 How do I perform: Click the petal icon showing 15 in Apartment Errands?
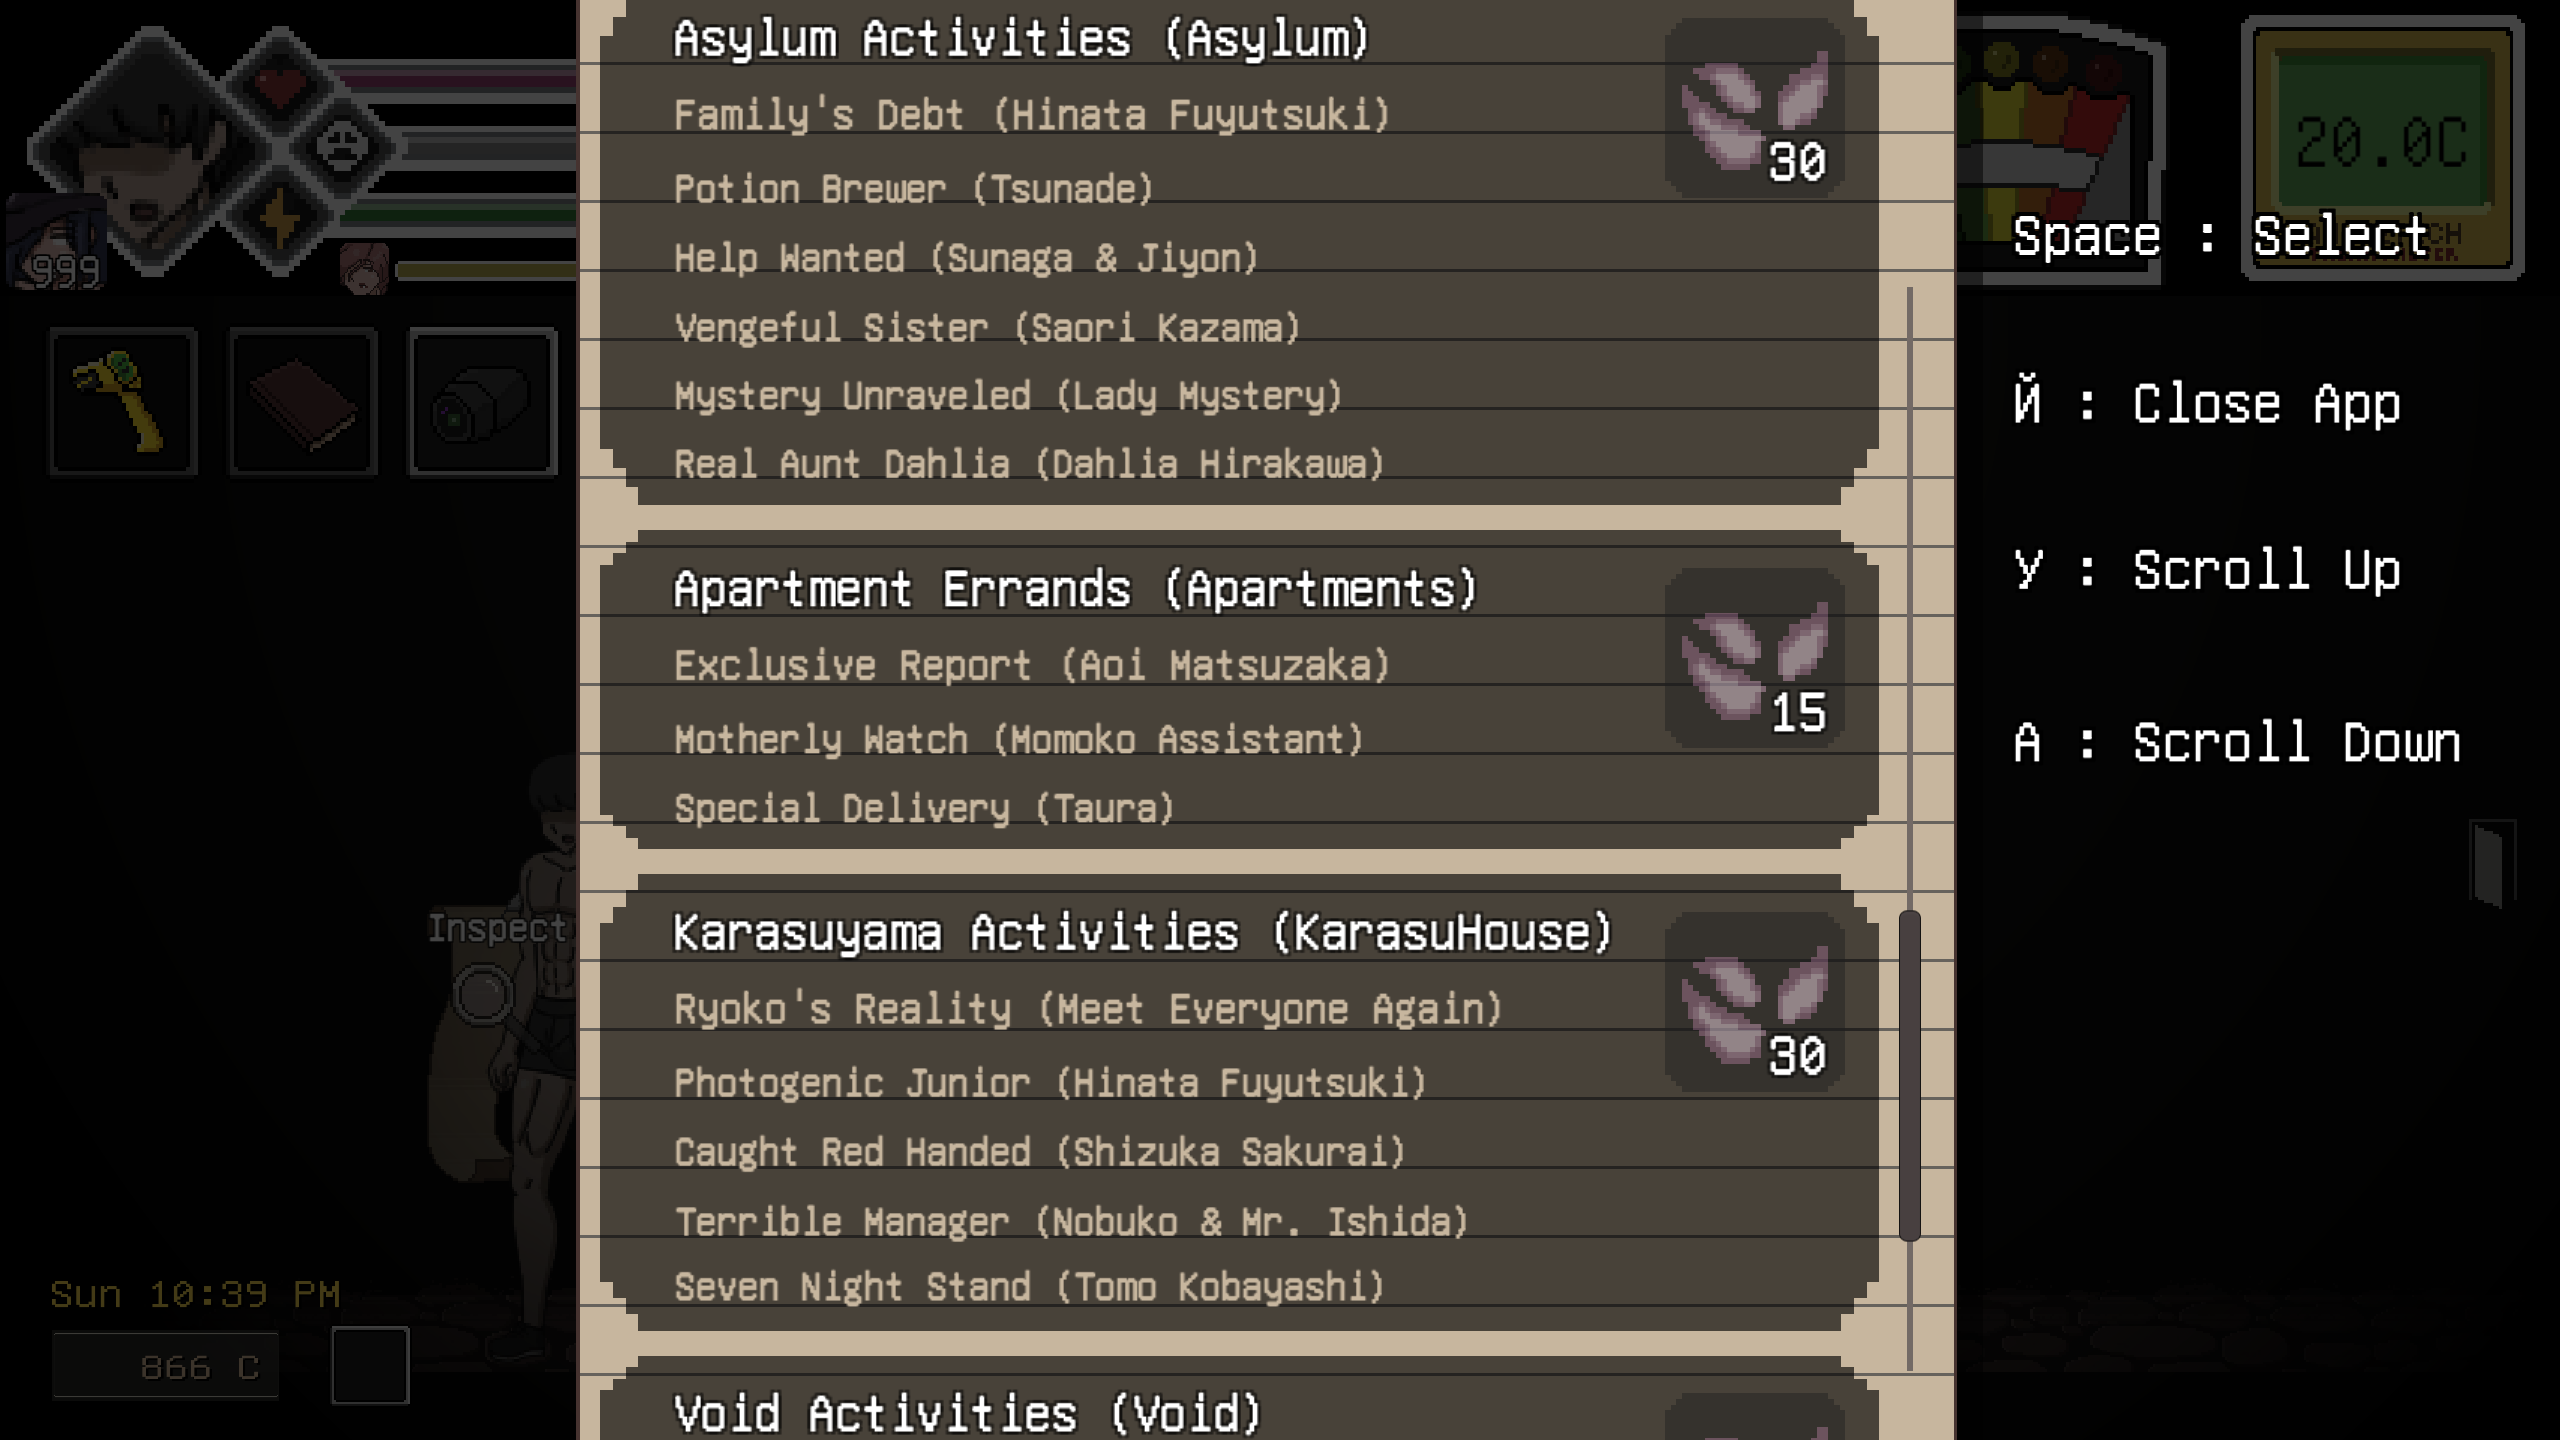(x=1754, y=658)
